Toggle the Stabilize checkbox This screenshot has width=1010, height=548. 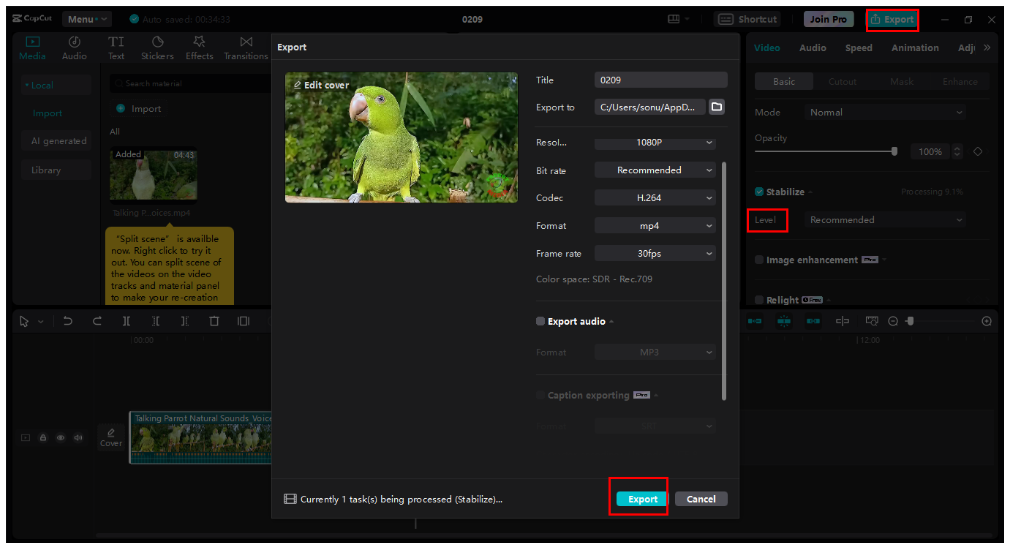click(x=759, y=191)
